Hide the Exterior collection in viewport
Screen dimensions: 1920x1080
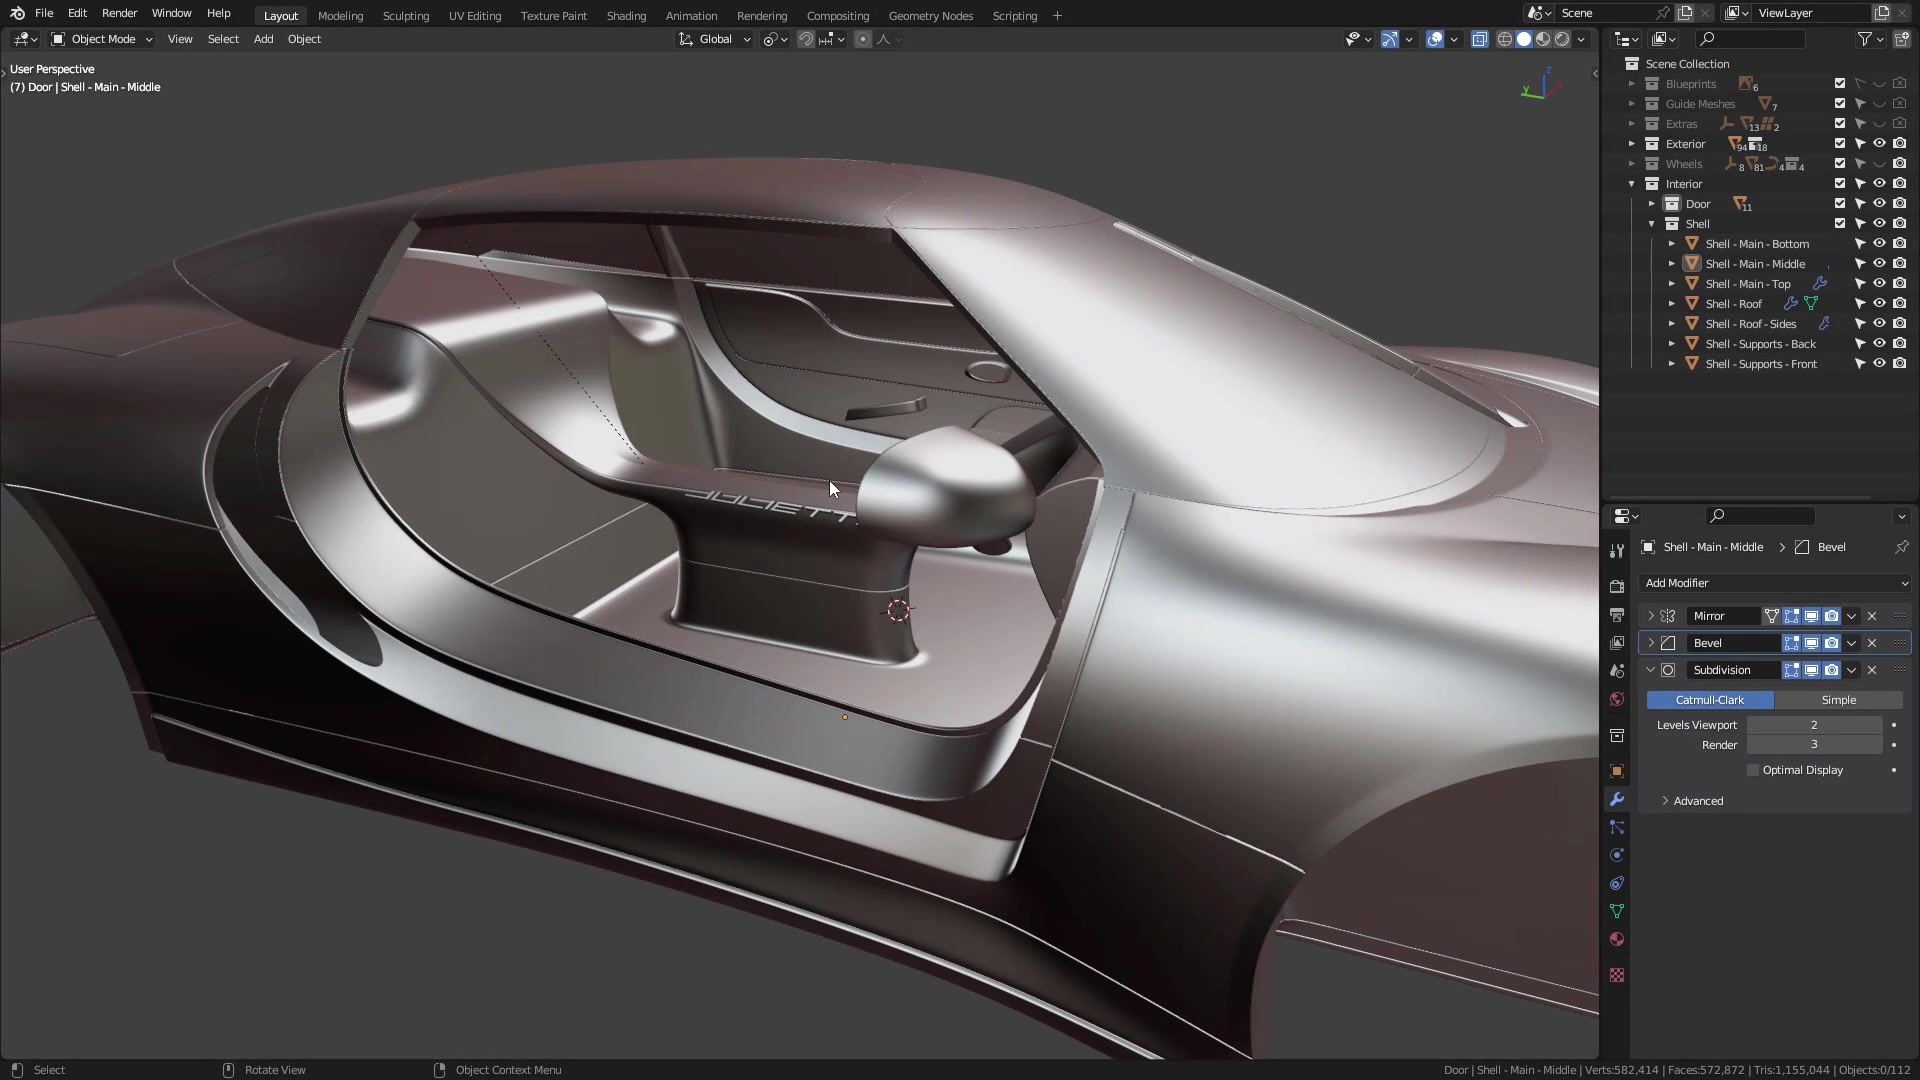[1880, 144]
